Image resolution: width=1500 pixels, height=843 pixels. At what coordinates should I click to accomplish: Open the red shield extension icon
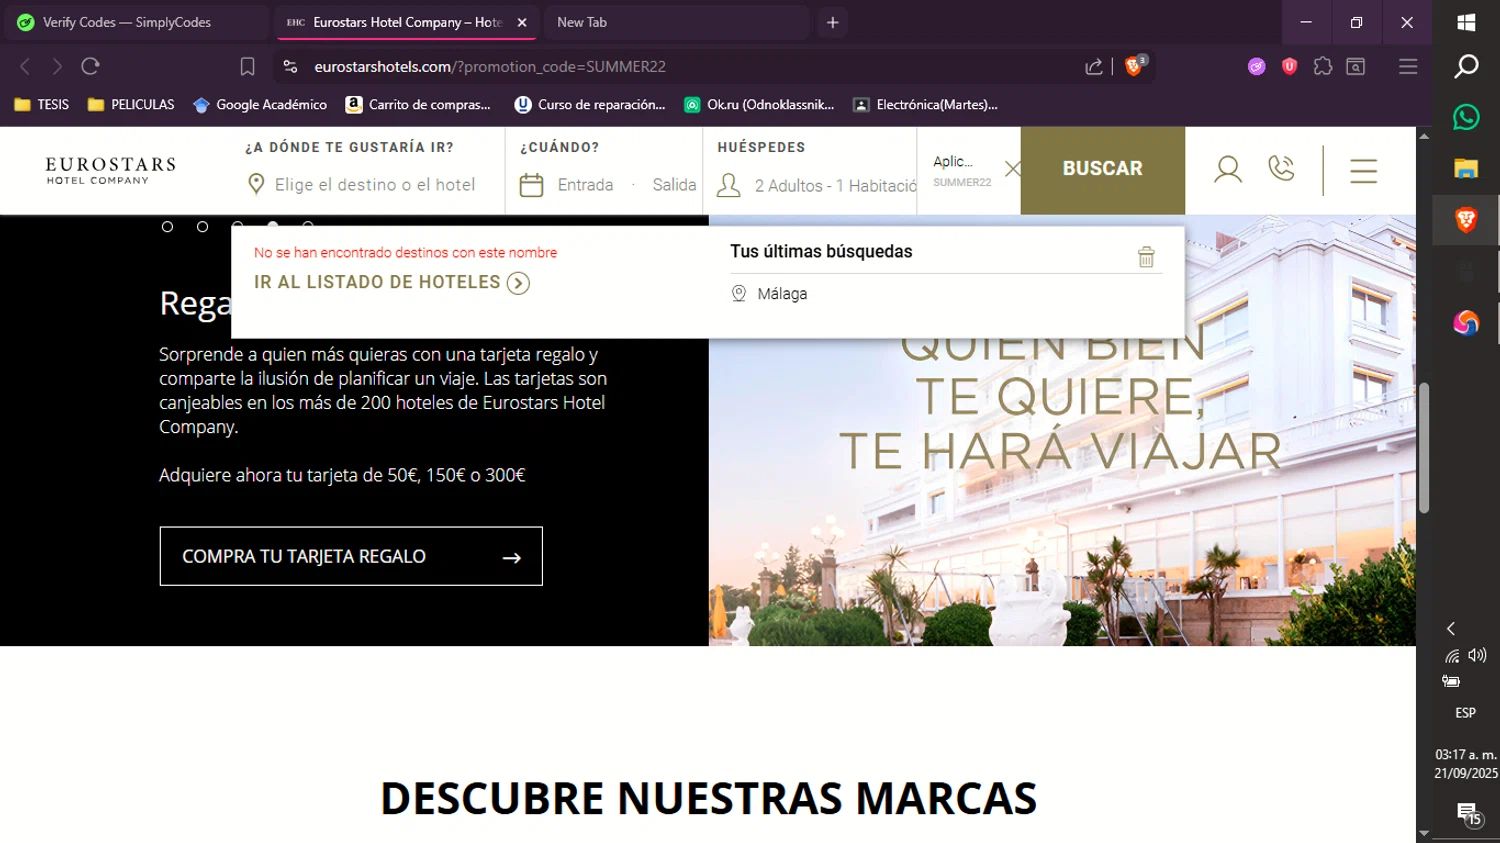[x=1290, y=66]
